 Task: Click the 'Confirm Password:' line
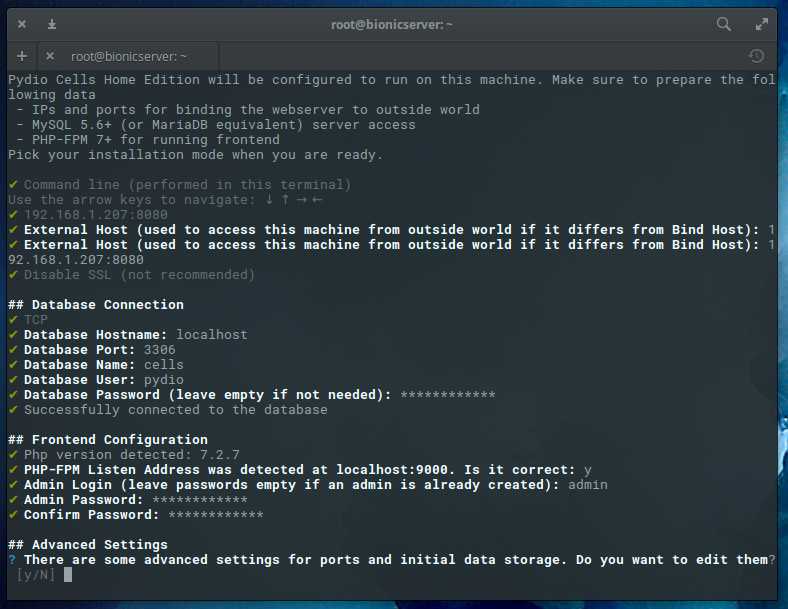(x=136, y=515)
